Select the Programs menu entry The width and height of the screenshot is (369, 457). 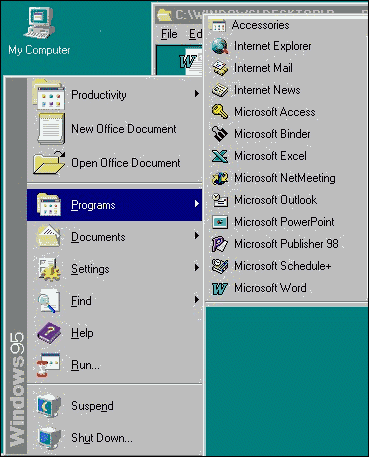[115, 205]
